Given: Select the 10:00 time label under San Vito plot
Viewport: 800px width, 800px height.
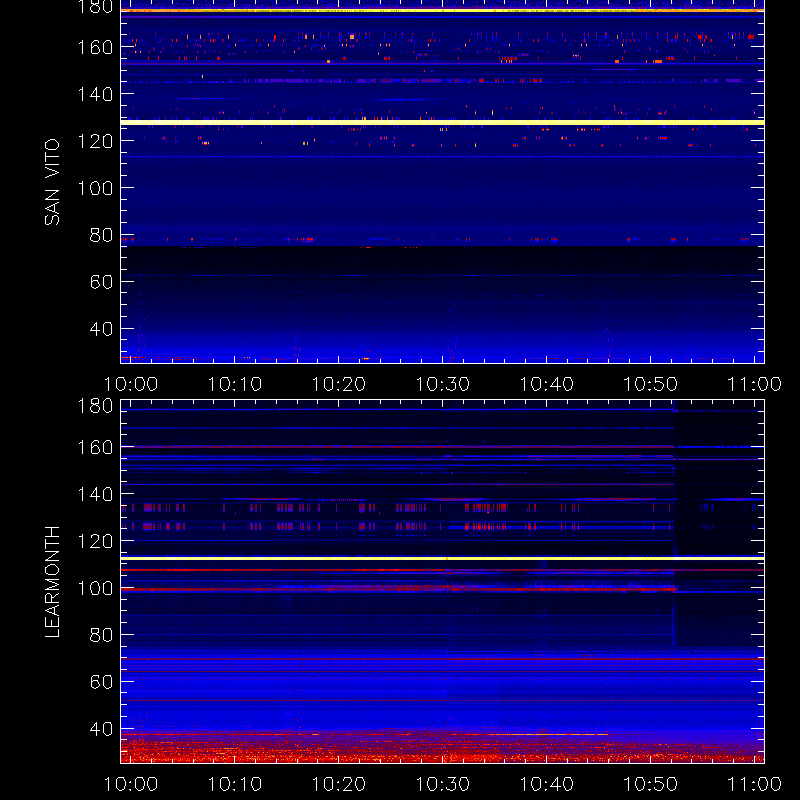Looking at the screenshot, I should tap(131, 384).
